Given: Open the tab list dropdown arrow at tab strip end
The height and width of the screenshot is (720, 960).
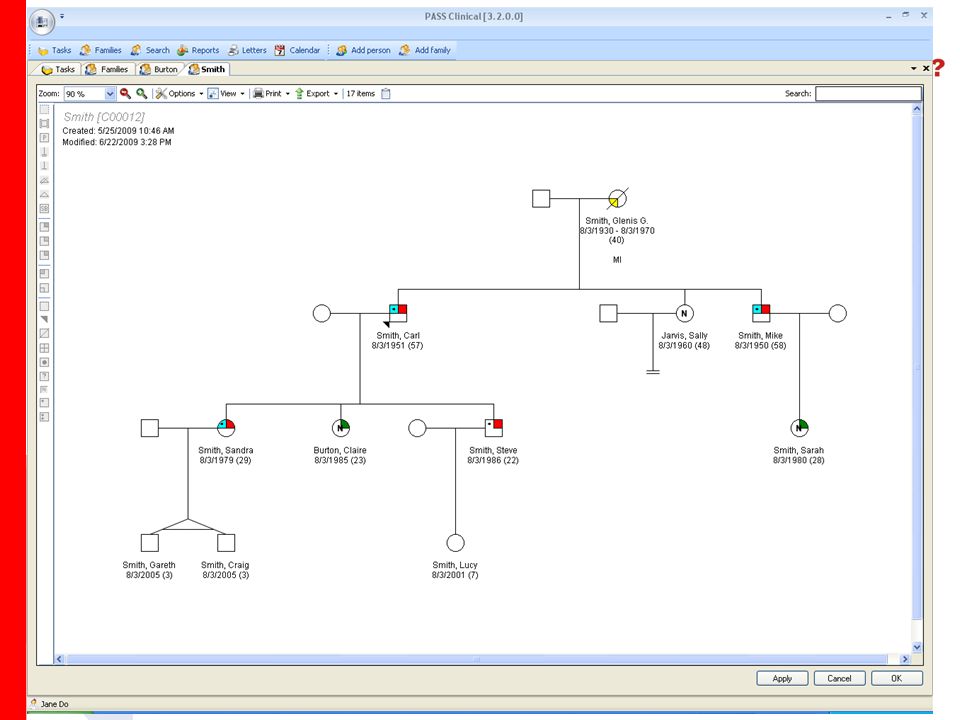Looking at the screenshot, I should 913,69.
